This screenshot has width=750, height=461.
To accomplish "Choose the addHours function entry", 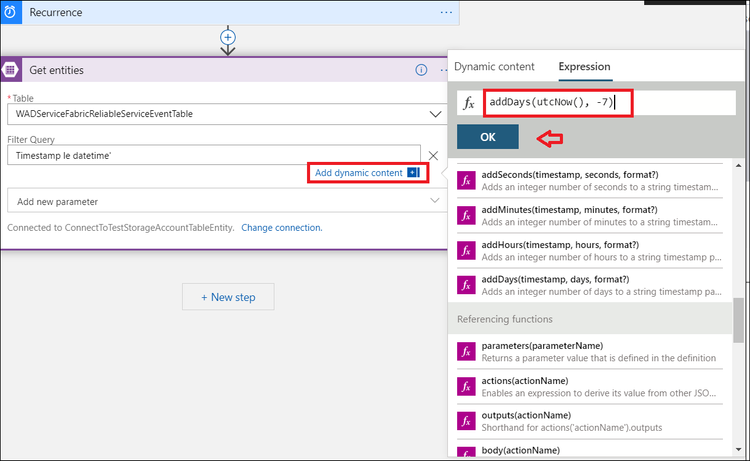I will (x=589, y=251).
